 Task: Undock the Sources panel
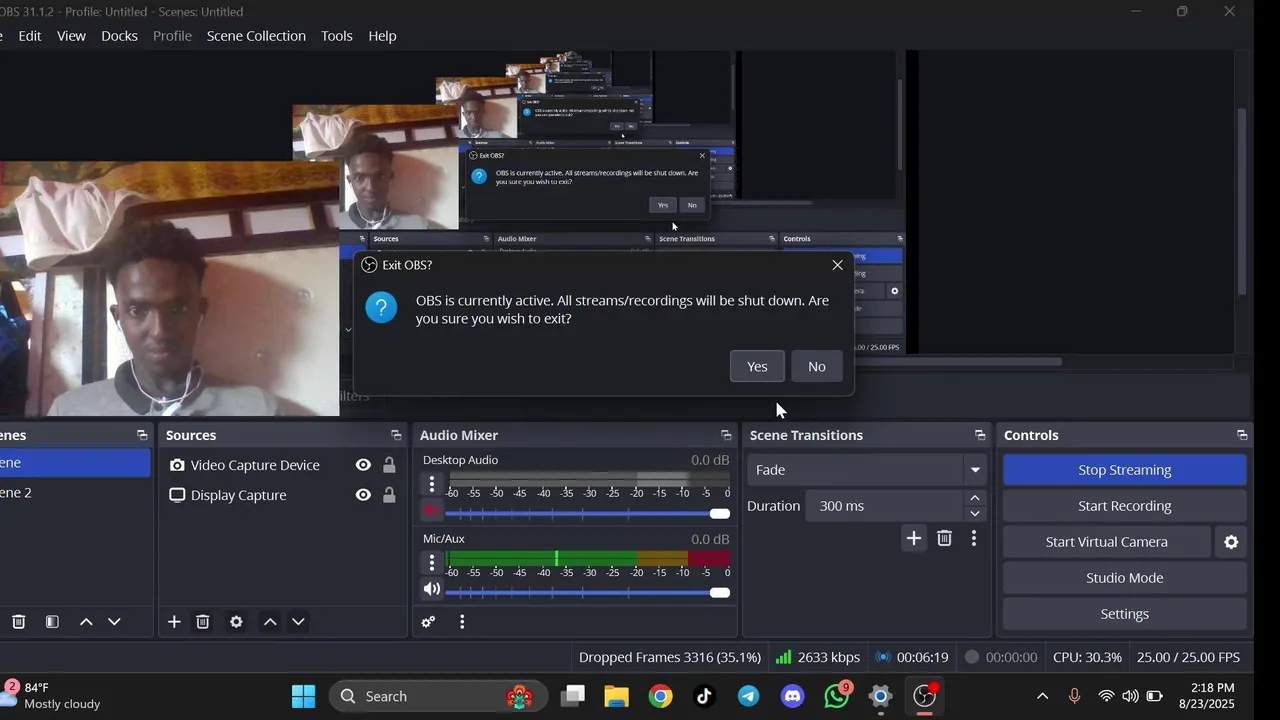pyautogui.click(x=396, y=435)
